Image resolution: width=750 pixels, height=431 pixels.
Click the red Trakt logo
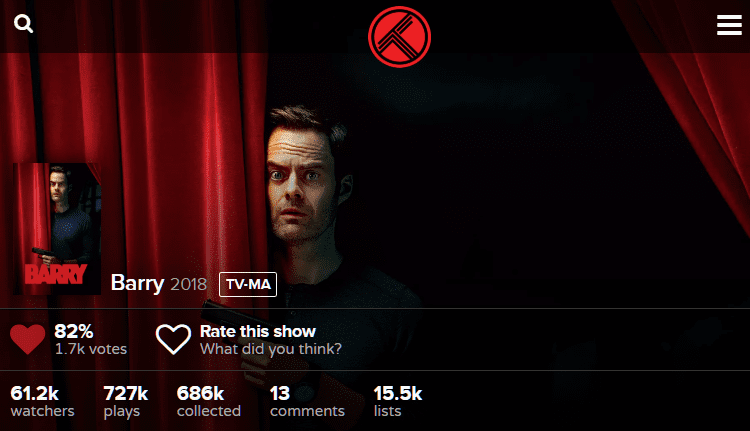399,37
